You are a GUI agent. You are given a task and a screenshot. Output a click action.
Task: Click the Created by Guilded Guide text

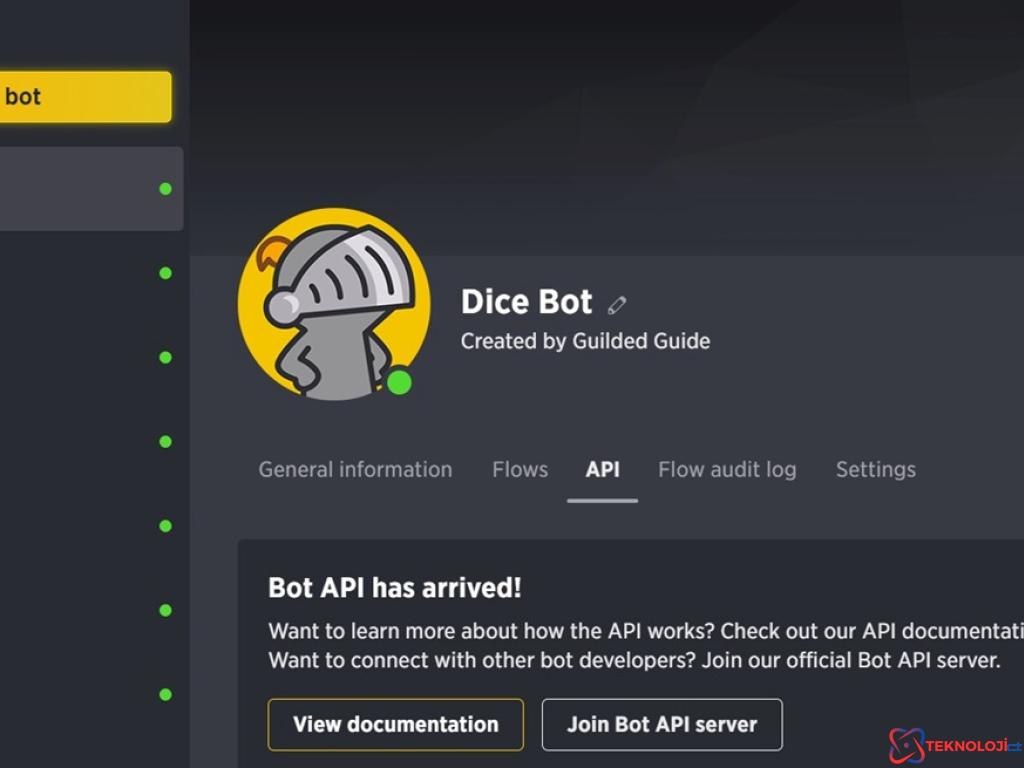pyautogui.click(x=585, y=341)
